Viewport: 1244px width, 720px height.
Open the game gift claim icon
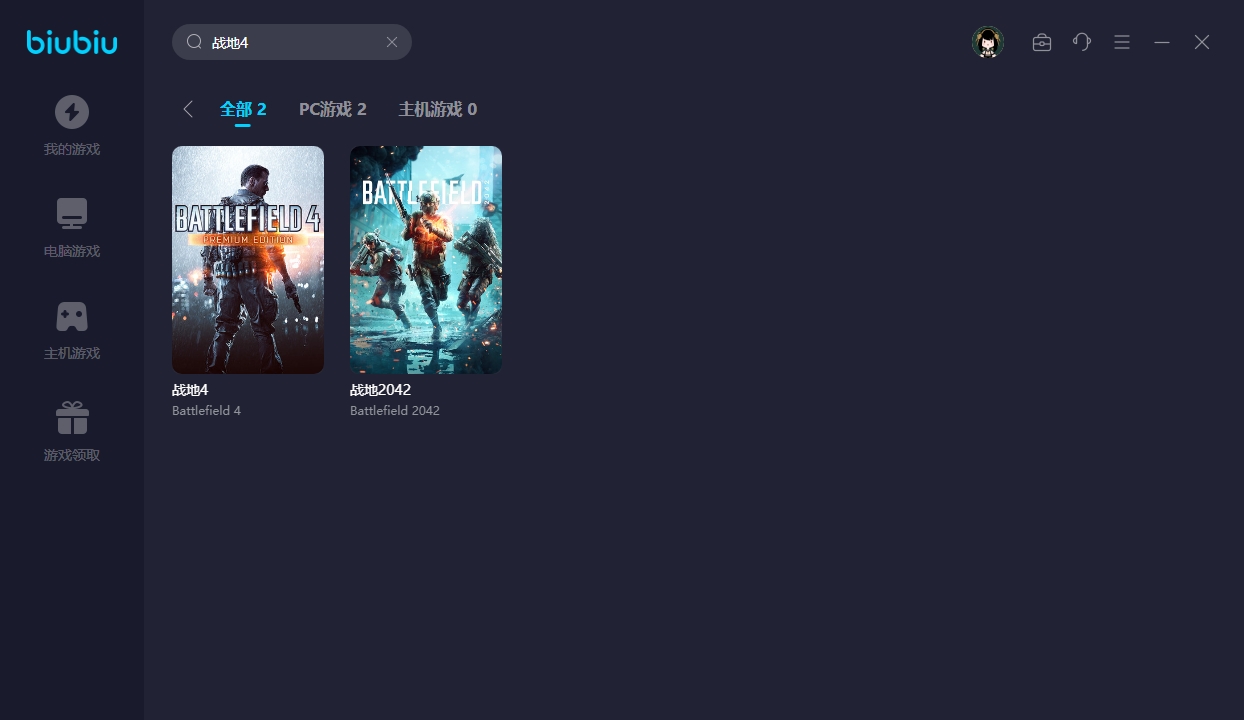click(72, 418)
